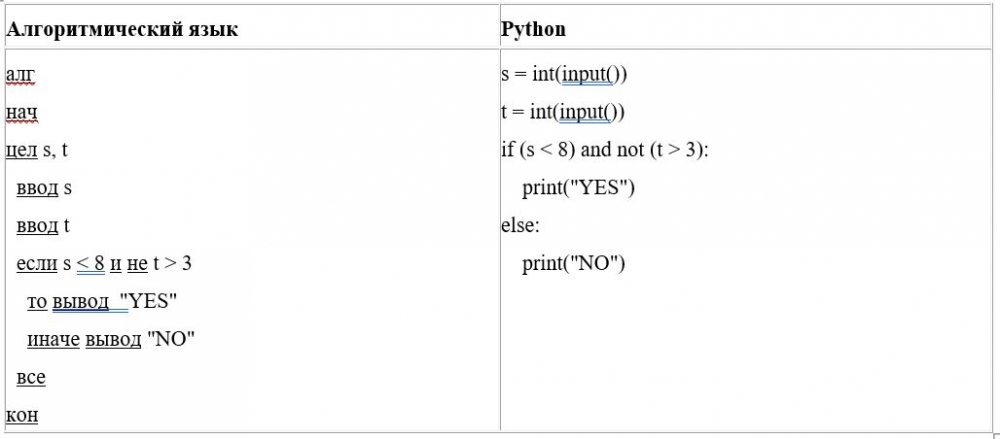The height and width of the screenshot is (439, 1000).
Task: Click the "if (s < 8) and not (t > 3):" line
Action: click(x=611, y=150)
